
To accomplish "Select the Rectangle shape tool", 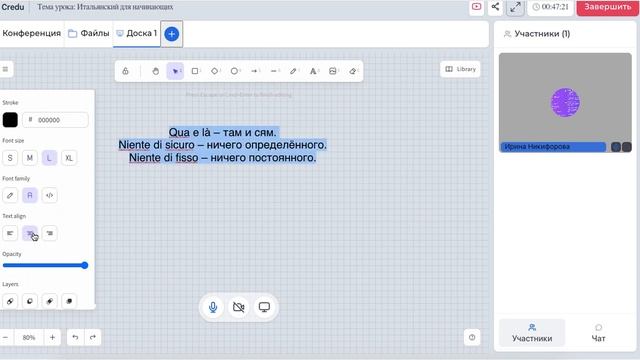I will [x=195, y=71].
